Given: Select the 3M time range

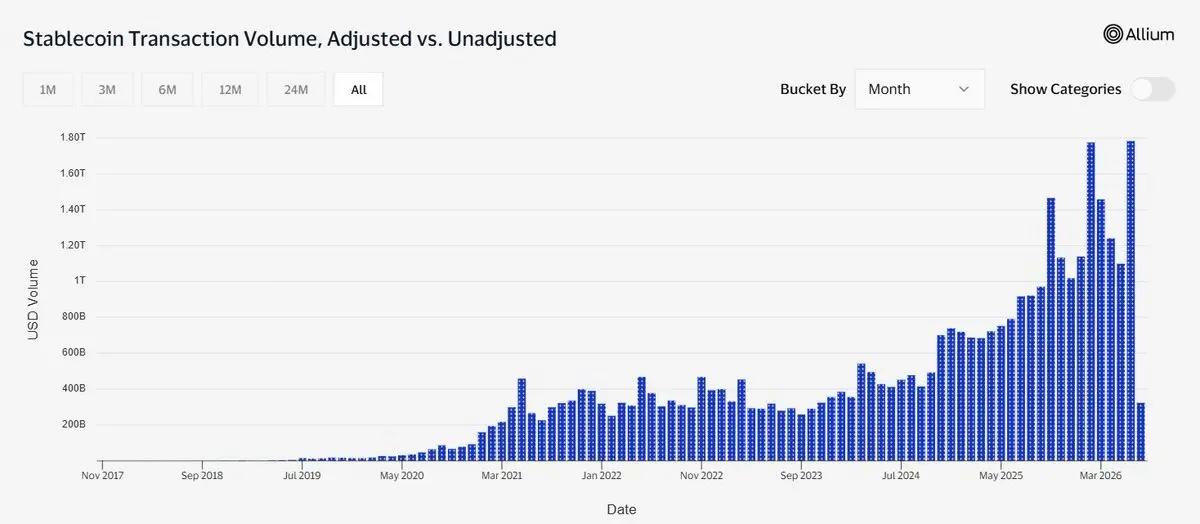Looking at the screenshot, I should point(107,89).
